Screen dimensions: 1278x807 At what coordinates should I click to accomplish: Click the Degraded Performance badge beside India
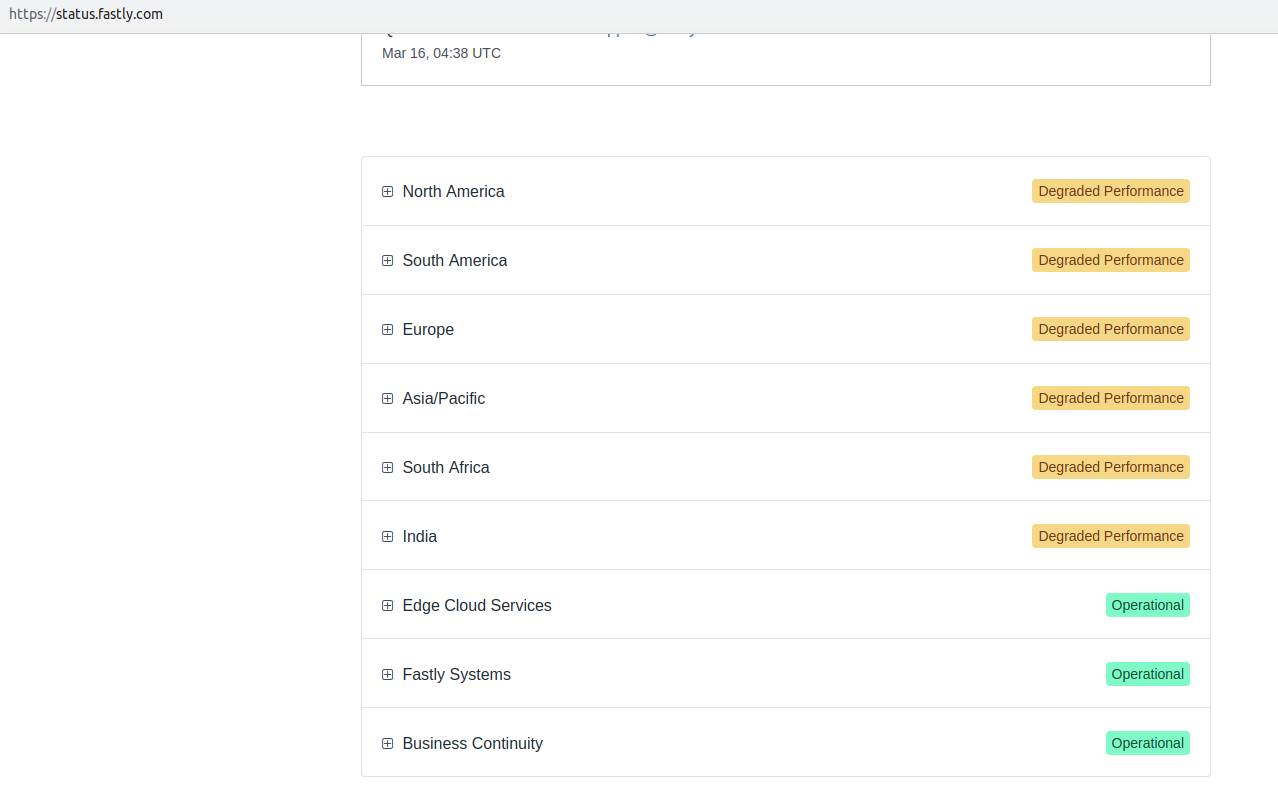(x=1110, y=536)
